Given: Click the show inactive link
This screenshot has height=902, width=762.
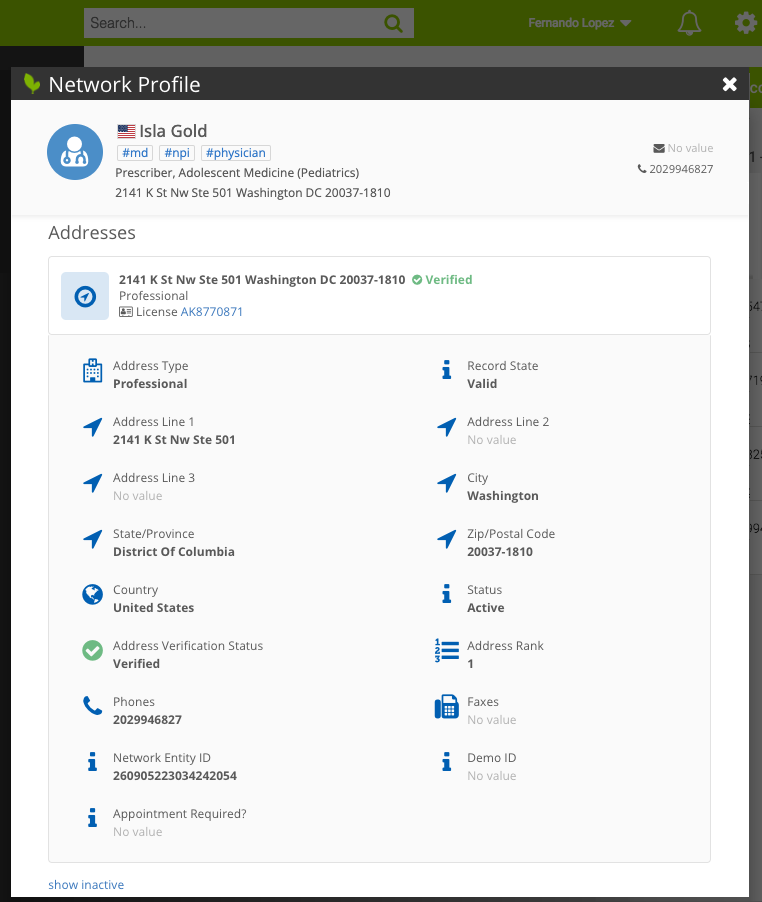Looking at the screenshot, I should coord(86,885).
